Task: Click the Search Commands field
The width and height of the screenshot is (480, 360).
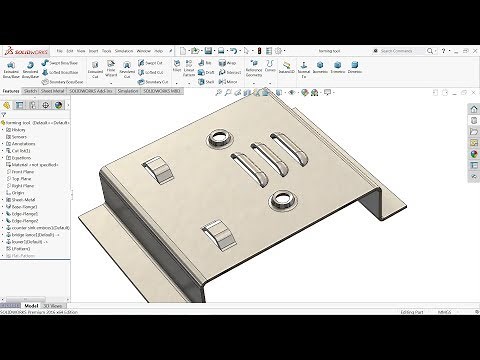Action: [398, 51]
